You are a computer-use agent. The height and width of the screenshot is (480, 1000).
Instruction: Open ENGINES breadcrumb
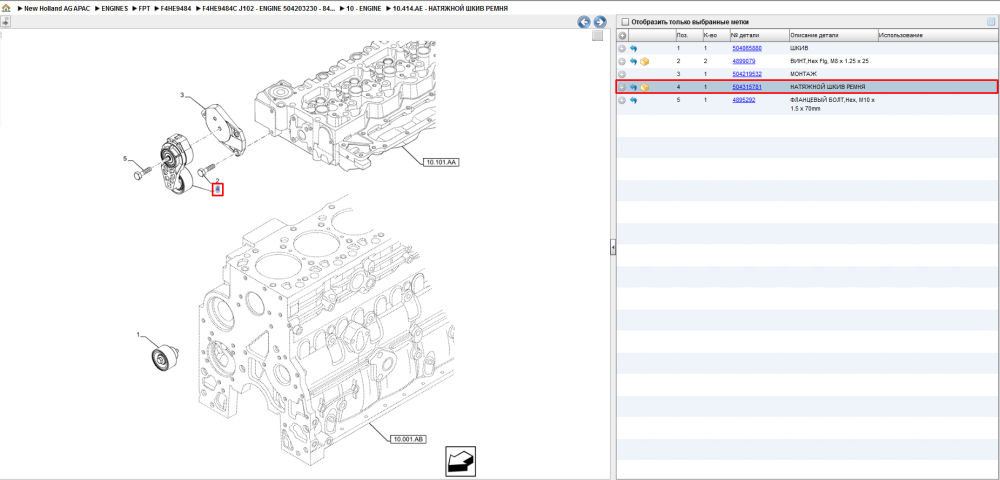[115, 8]
